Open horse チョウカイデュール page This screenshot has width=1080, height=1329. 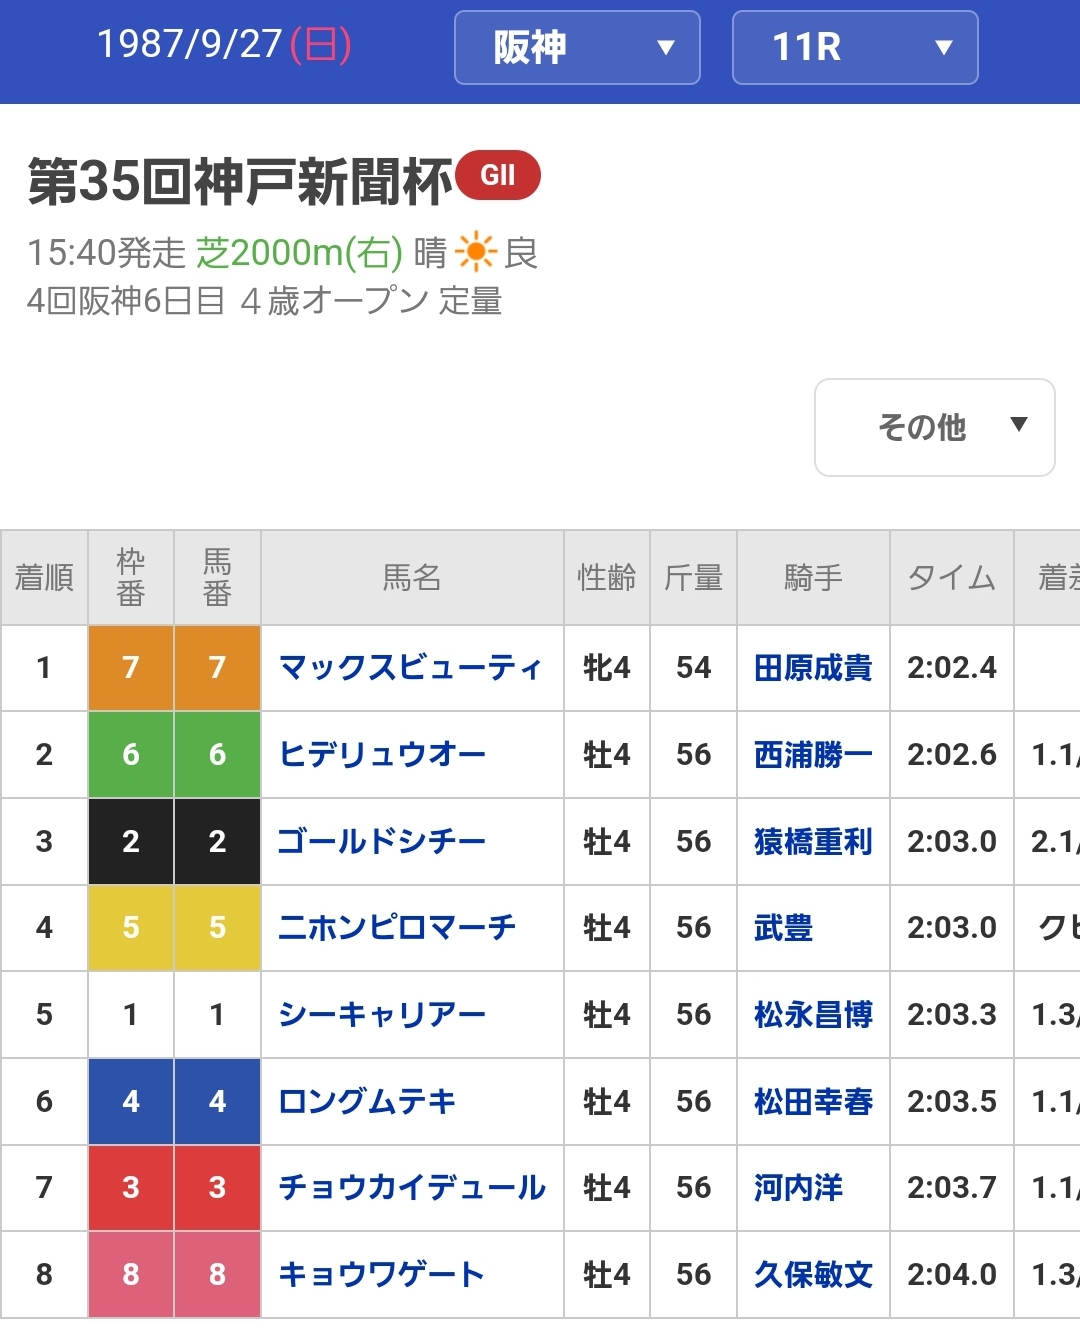click(x=412, y=1188)
